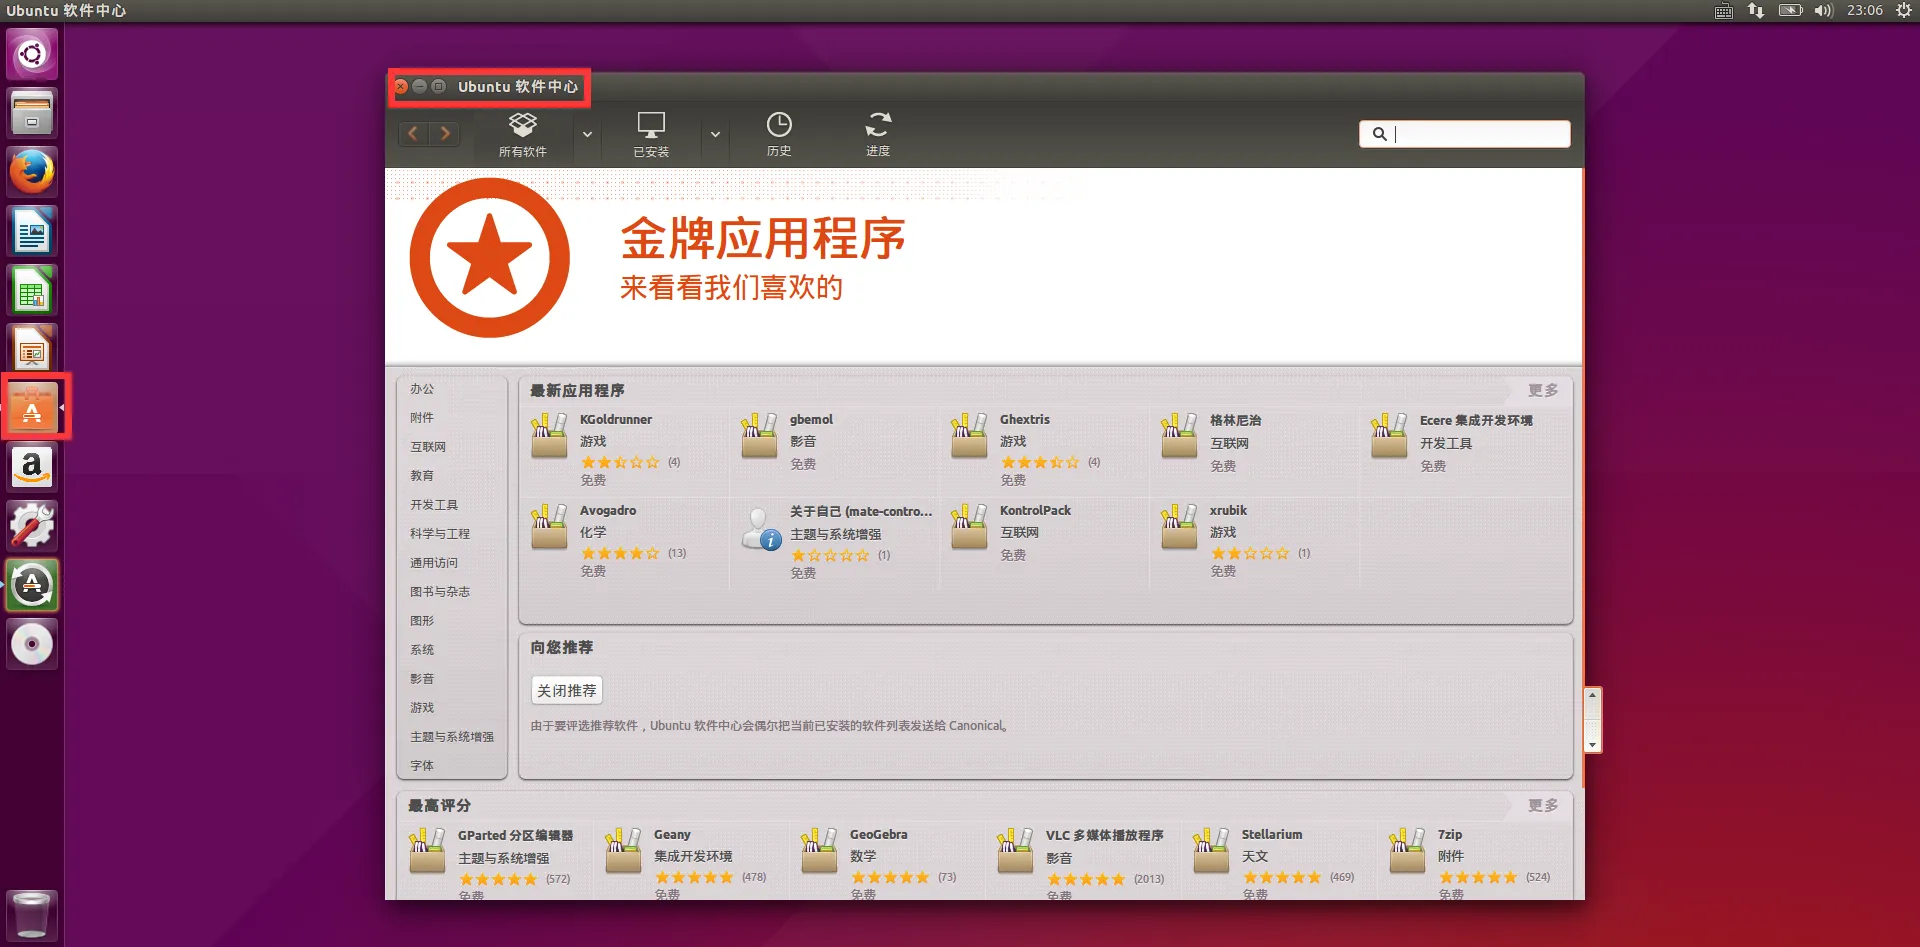Viewport: 1920px width, 947px height.
Task: Click the KGoldrunner package icon
Action: pos(548,436)
